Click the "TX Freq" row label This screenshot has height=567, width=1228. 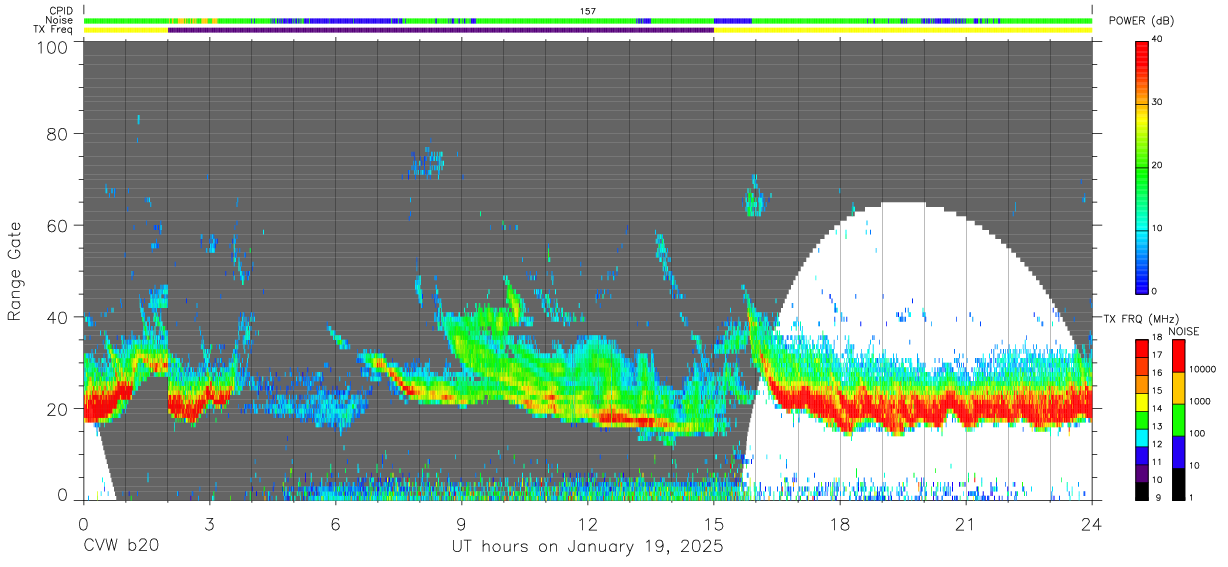tap(54, 30)
